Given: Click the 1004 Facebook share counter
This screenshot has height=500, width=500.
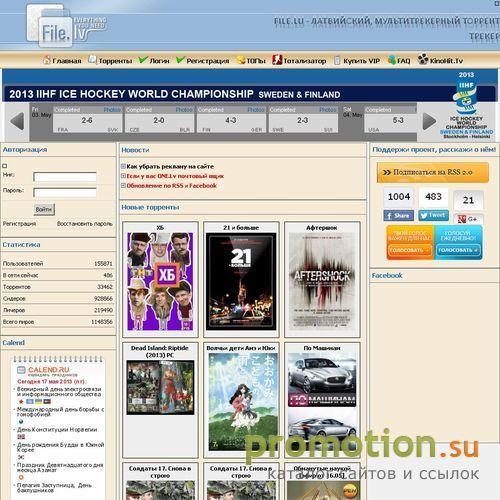Looking at the screenshot, I should [399, 197].
